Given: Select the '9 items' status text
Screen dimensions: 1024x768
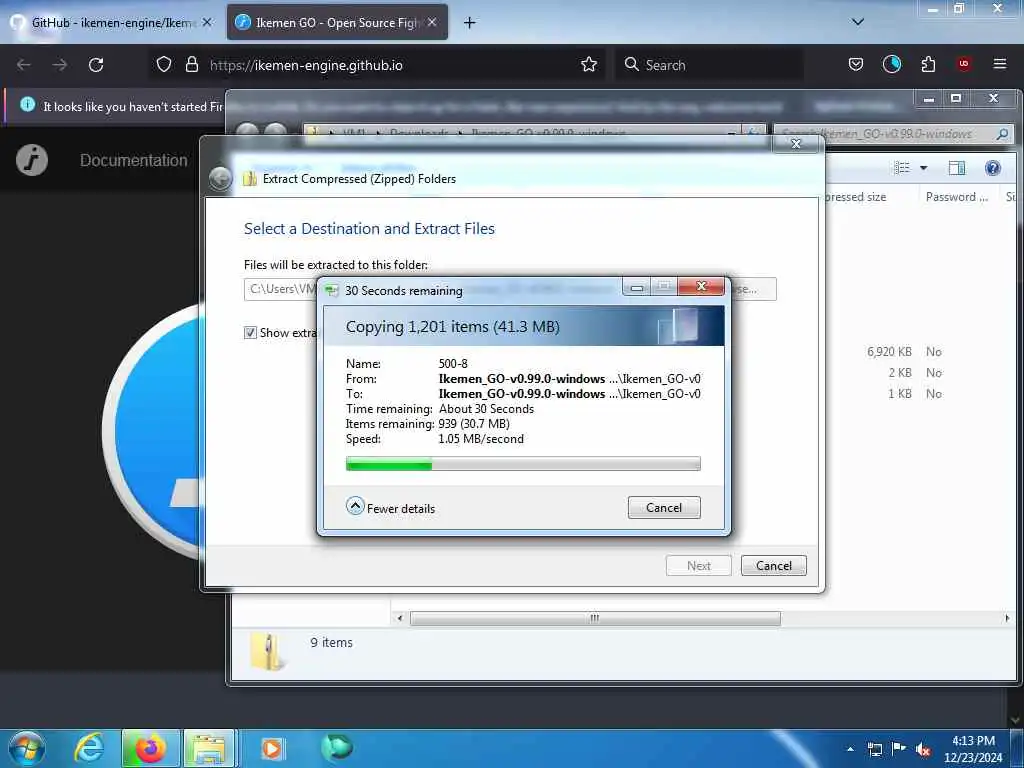Looking at the screenshot, I should click(331, 642).
